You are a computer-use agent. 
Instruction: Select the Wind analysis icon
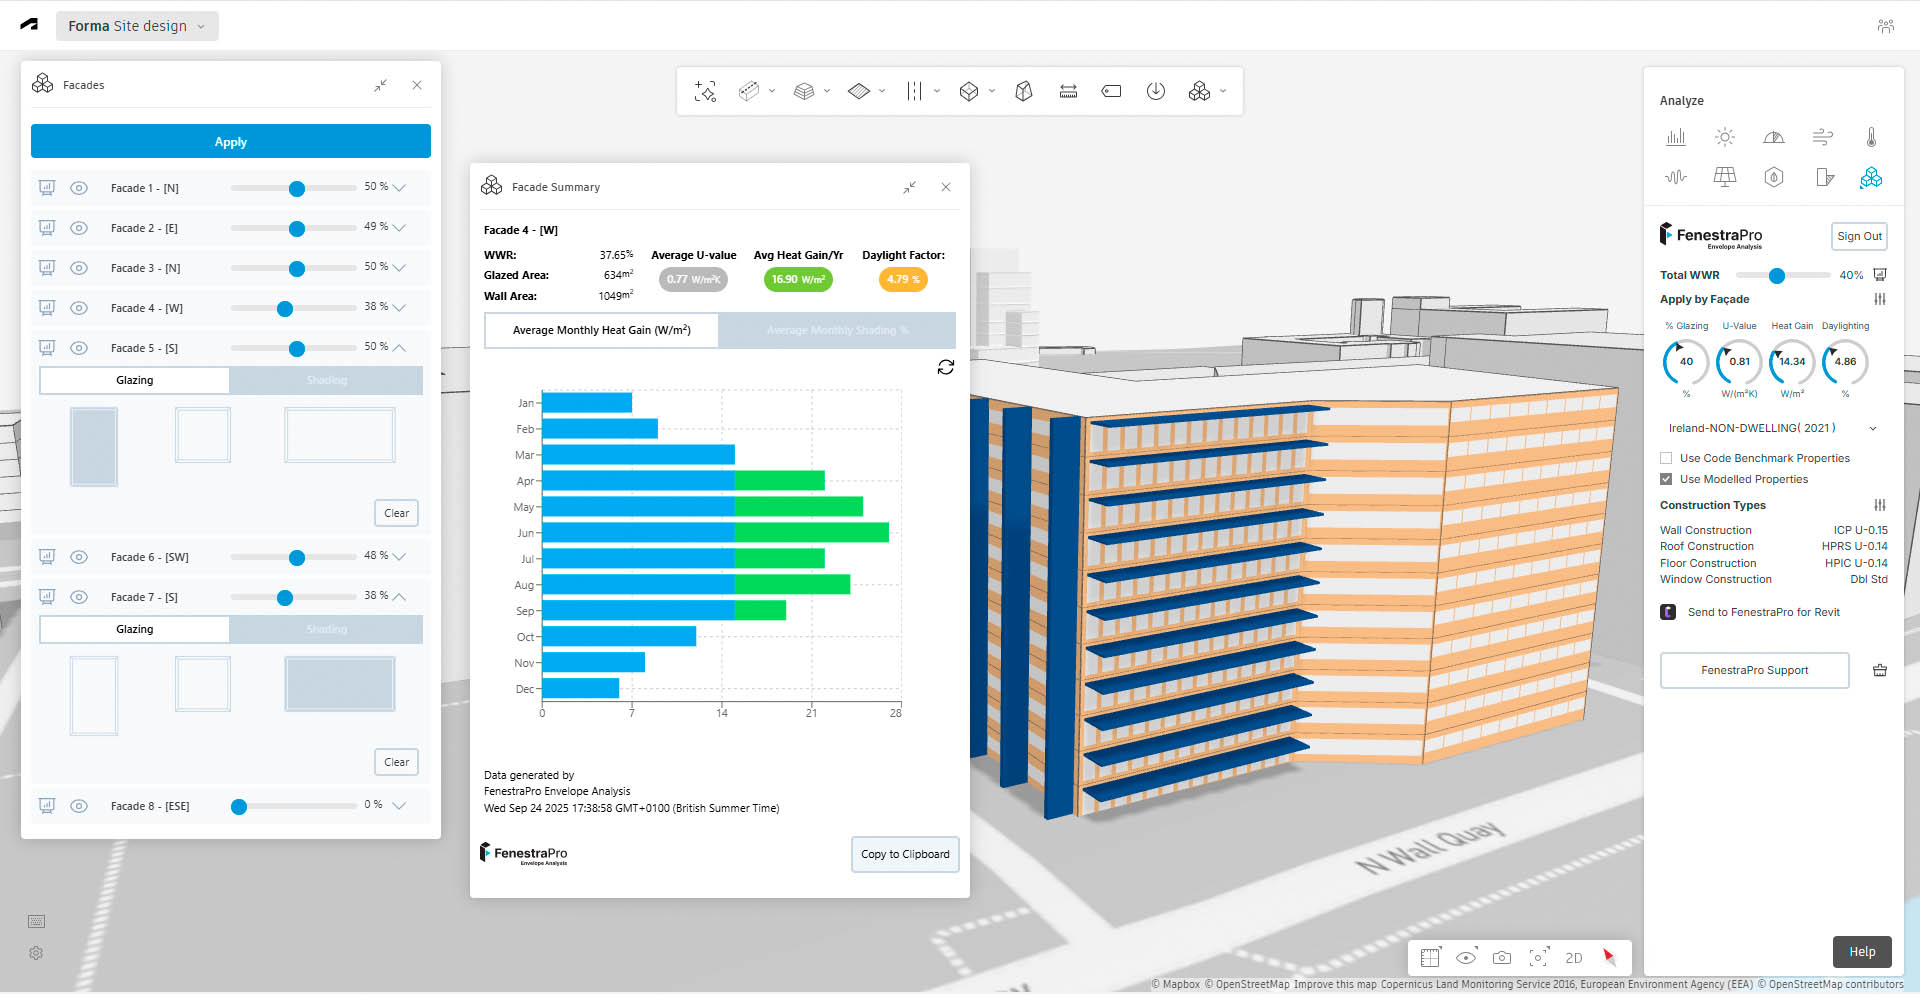(x=1822, y=137)
